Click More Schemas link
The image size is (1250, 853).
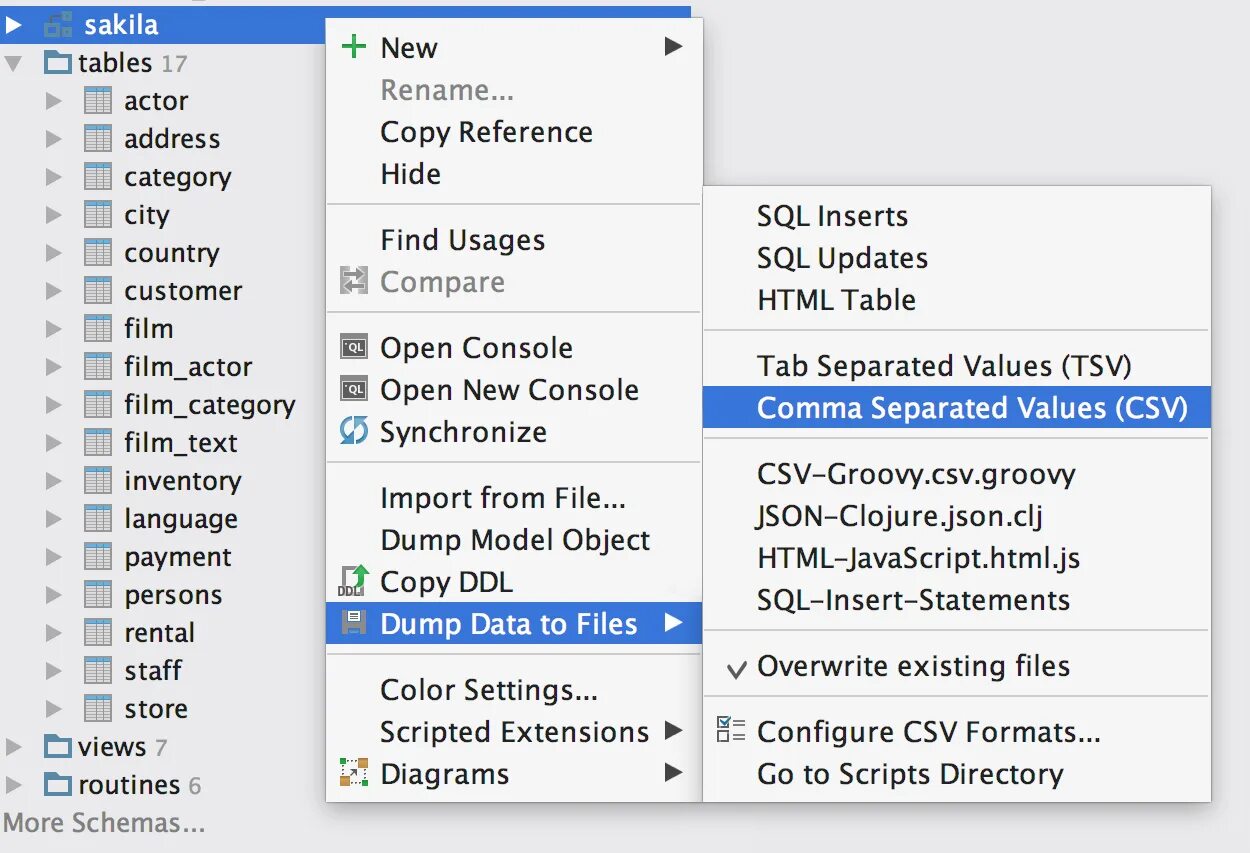coord(104,823)
